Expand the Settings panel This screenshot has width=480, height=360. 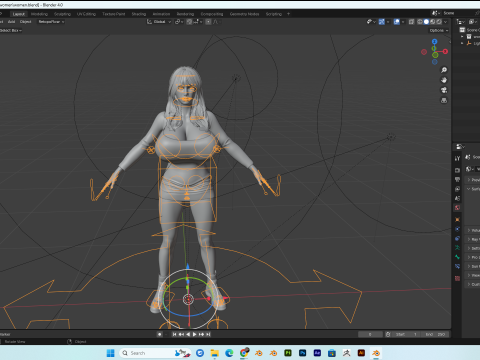[472, 248]
